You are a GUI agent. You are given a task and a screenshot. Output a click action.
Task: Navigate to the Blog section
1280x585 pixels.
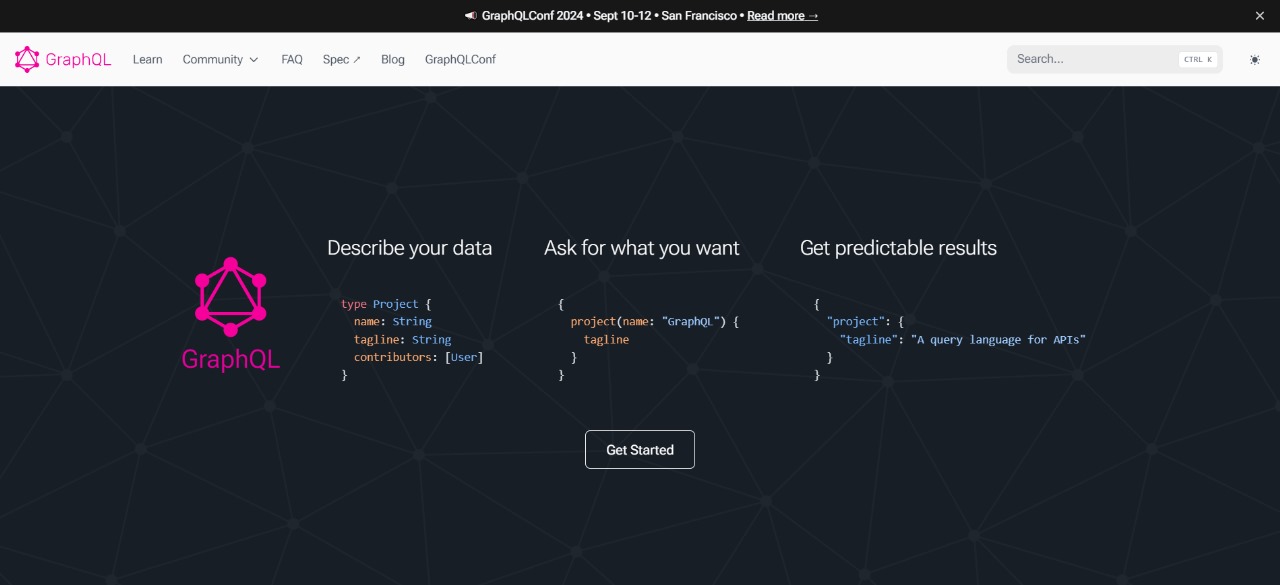393,60
